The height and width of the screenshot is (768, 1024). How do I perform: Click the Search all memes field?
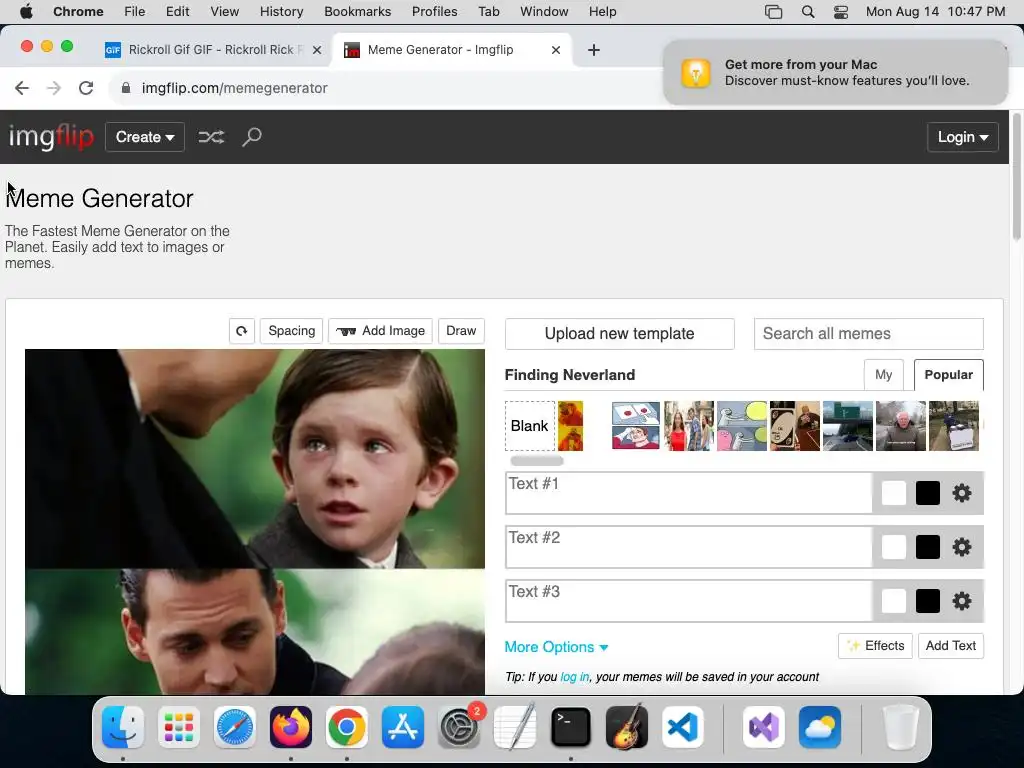point(869,334)
